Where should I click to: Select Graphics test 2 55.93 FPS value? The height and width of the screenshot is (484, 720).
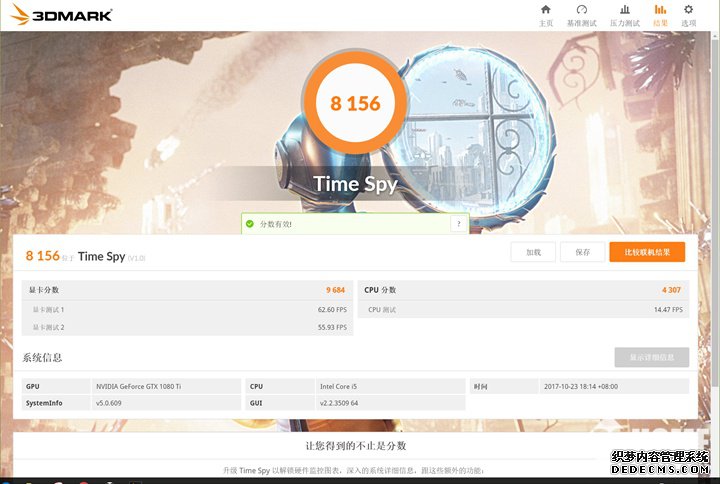pyautogui.click(x=332, y=327)
